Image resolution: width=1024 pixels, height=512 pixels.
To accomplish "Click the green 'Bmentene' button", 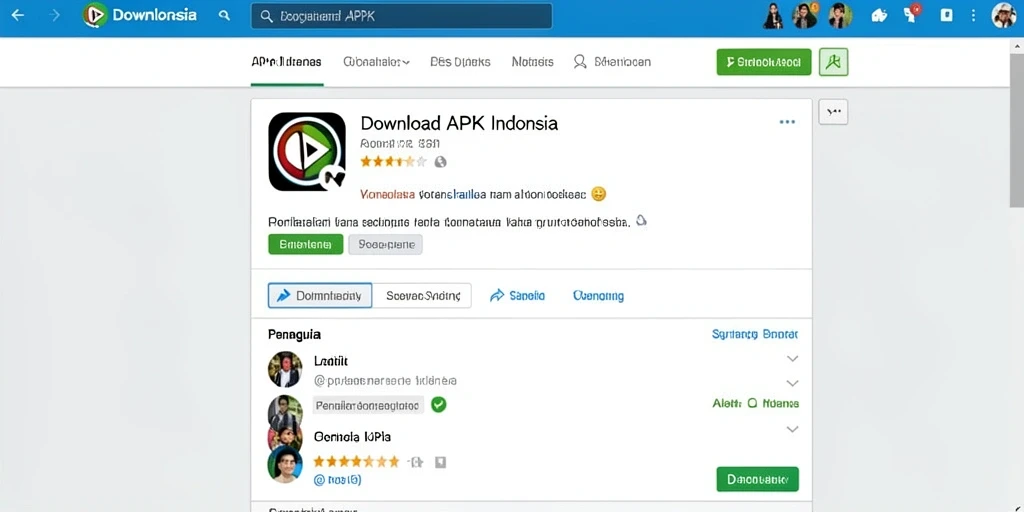I will 306,245.
